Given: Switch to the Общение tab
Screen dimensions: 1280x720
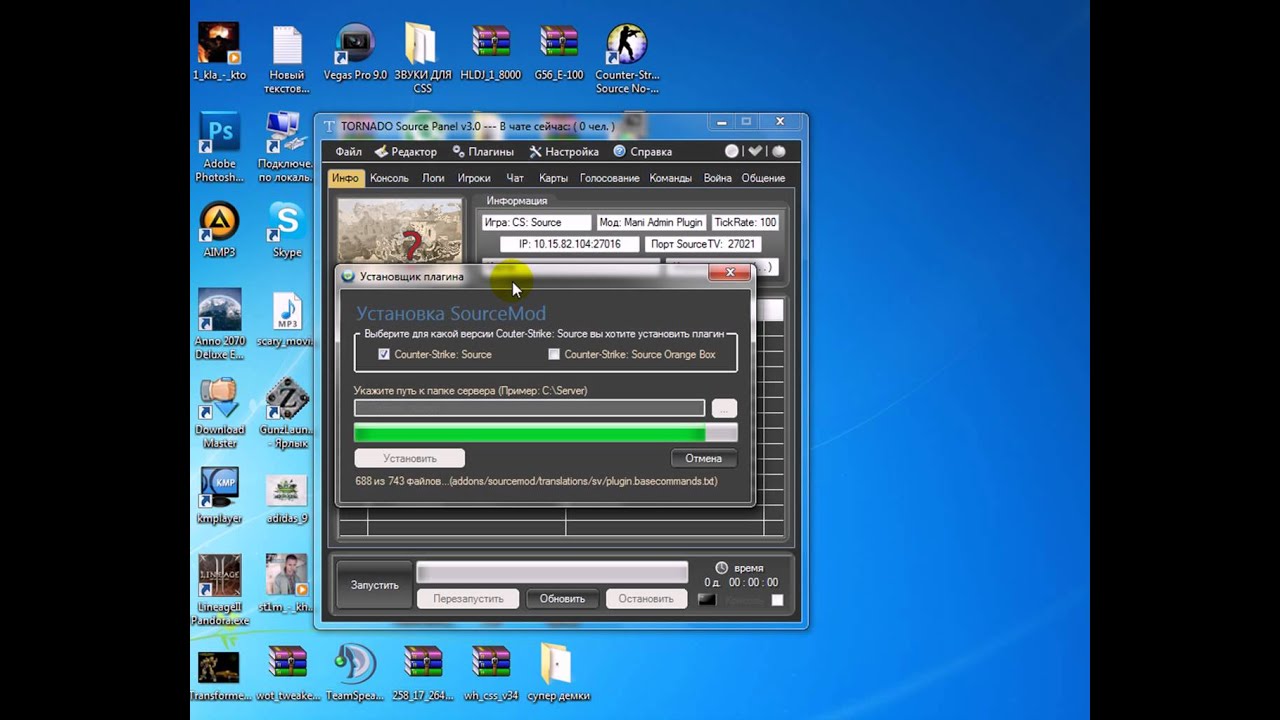Looking at the screenshot, I should click(x=763, y=178).
